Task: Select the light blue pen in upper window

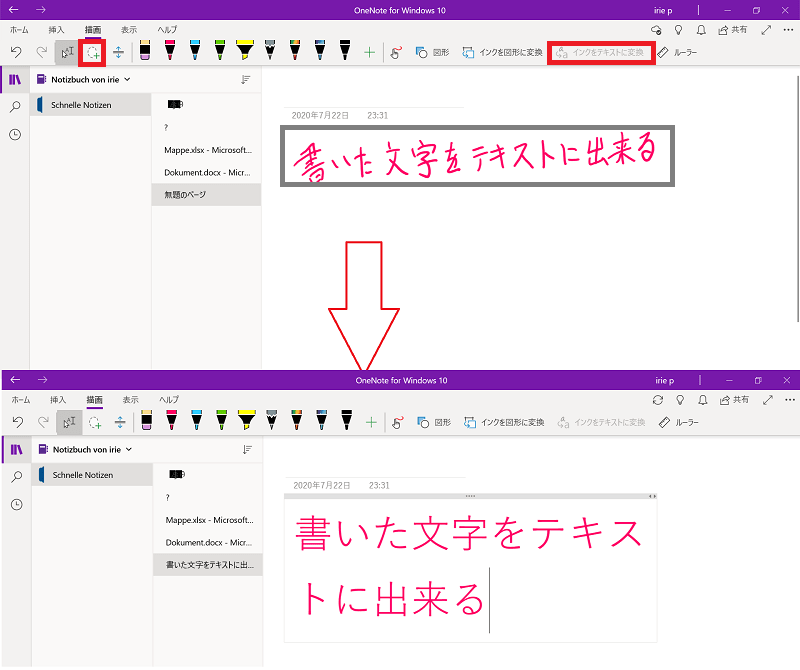Action: click(195, 50)
